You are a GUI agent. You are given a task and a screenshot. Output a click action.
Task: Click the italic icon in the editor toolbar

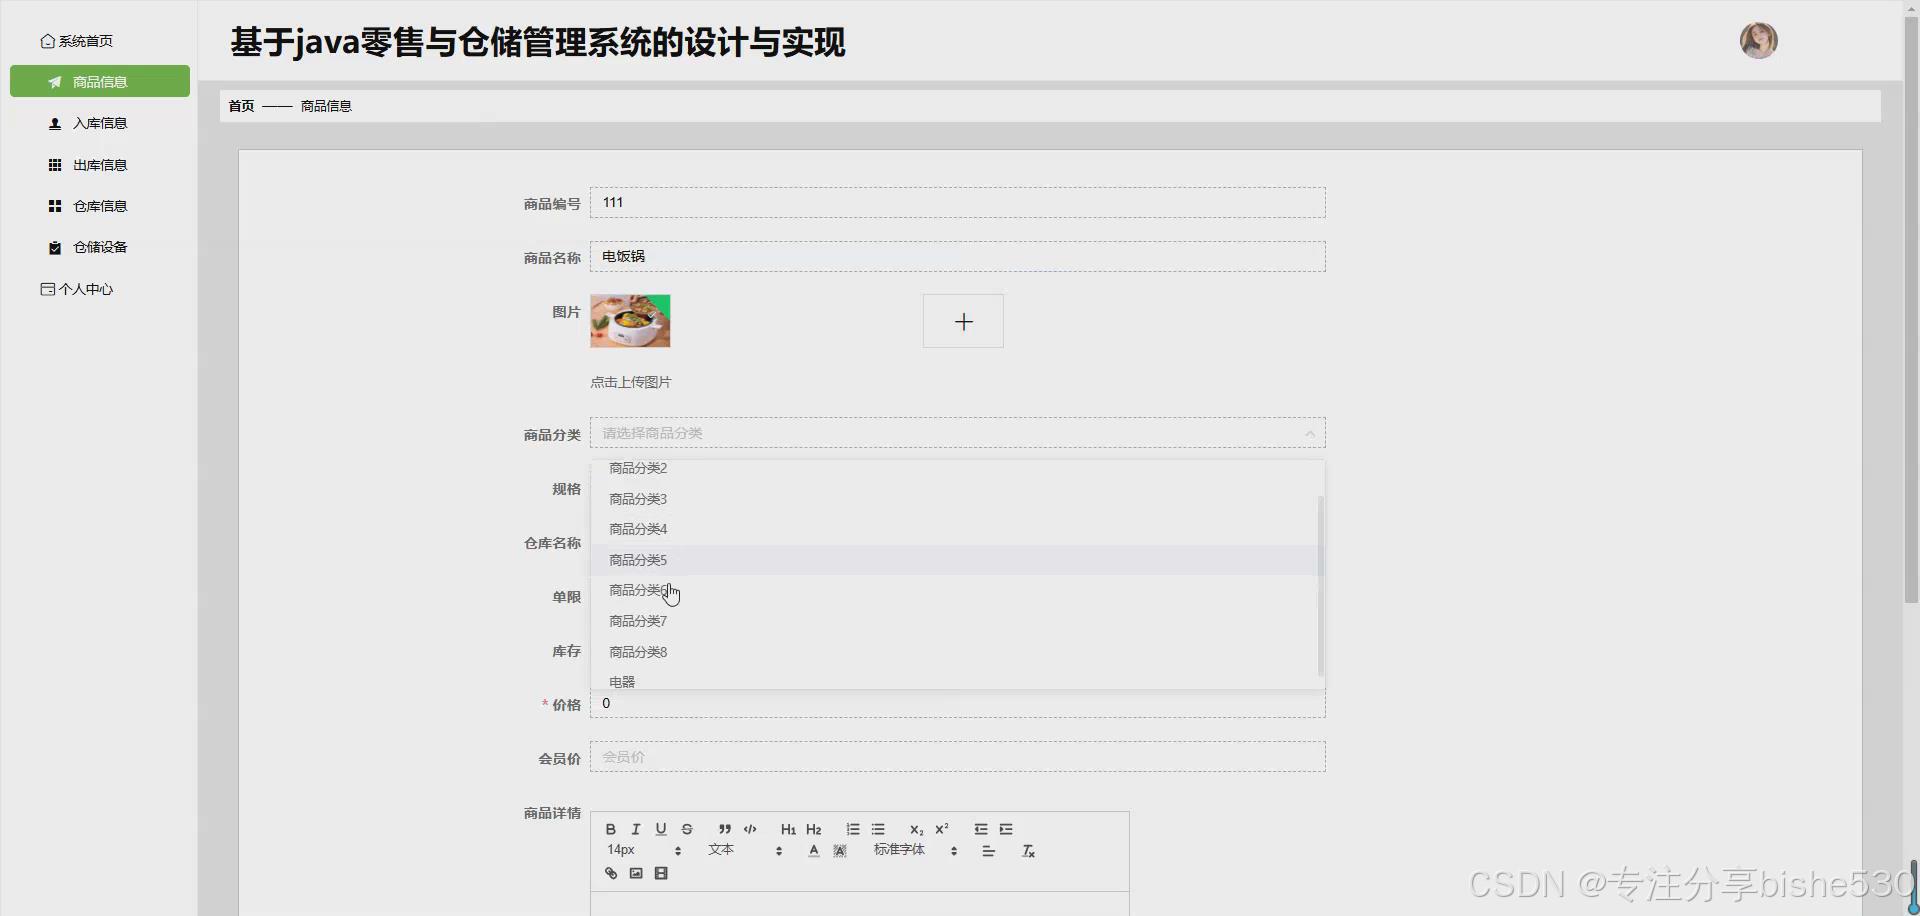[636, 830]
